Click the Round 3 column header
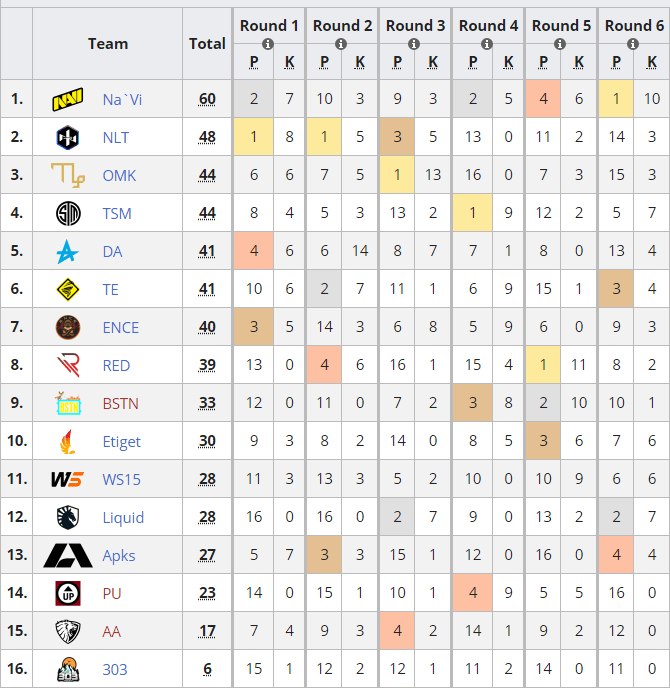 pos(415,26)
